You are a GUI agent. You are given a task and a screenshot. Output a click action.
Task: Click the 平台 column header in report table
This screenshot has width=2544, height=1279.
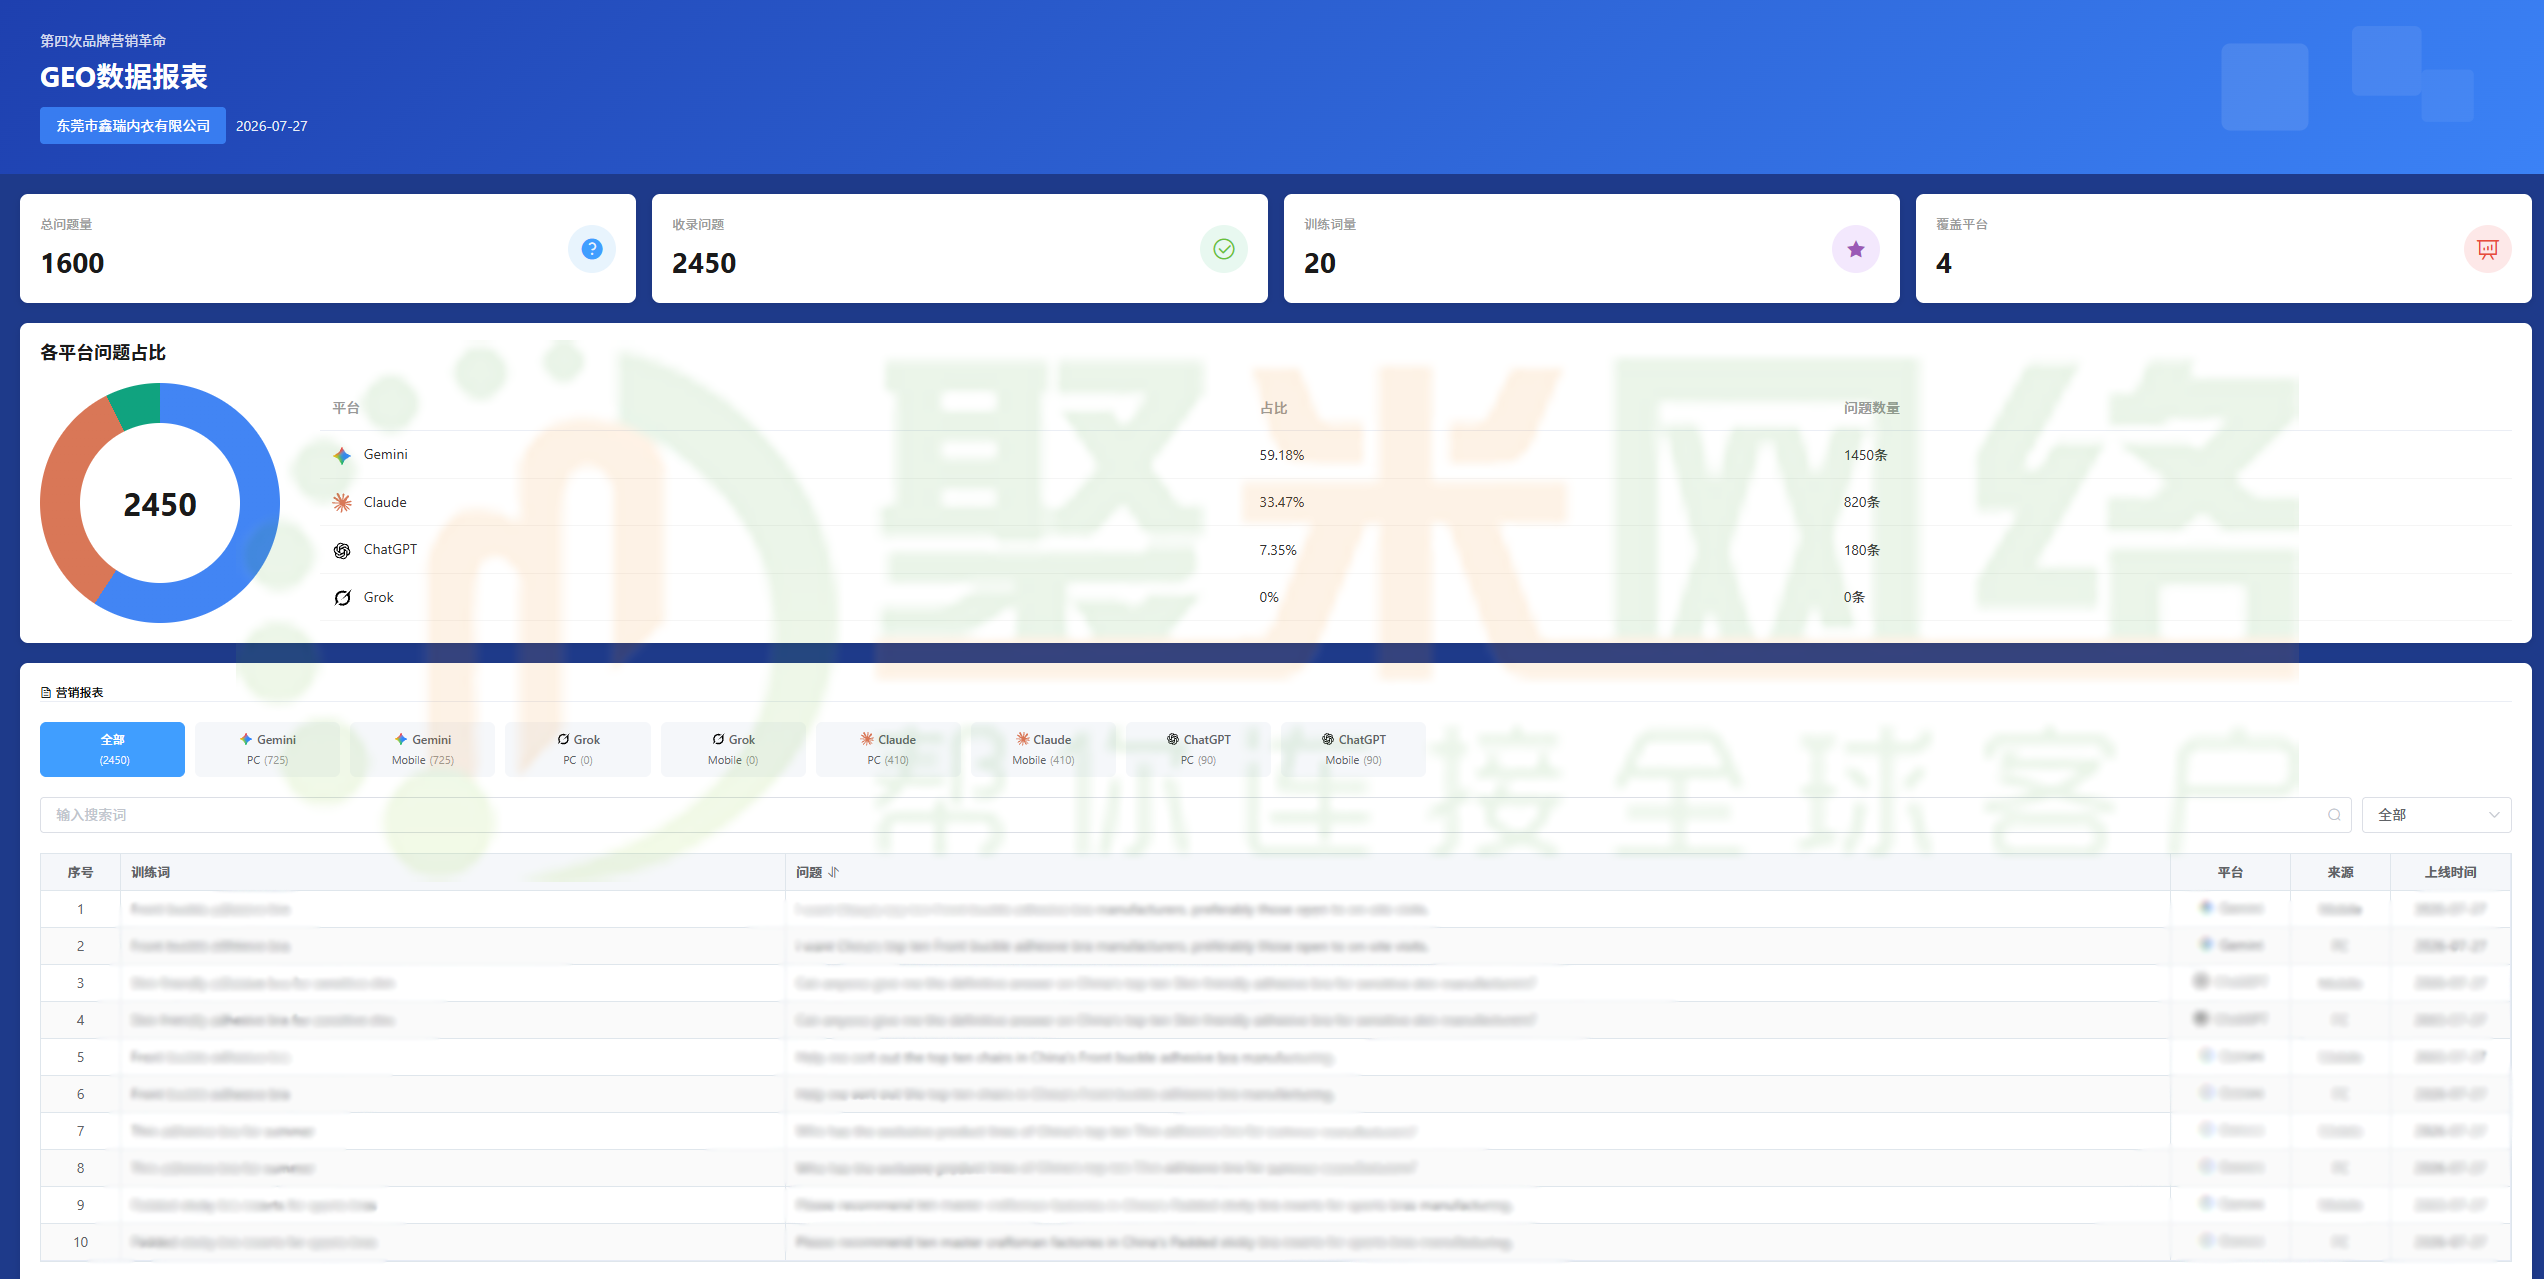pos(2230,872)
